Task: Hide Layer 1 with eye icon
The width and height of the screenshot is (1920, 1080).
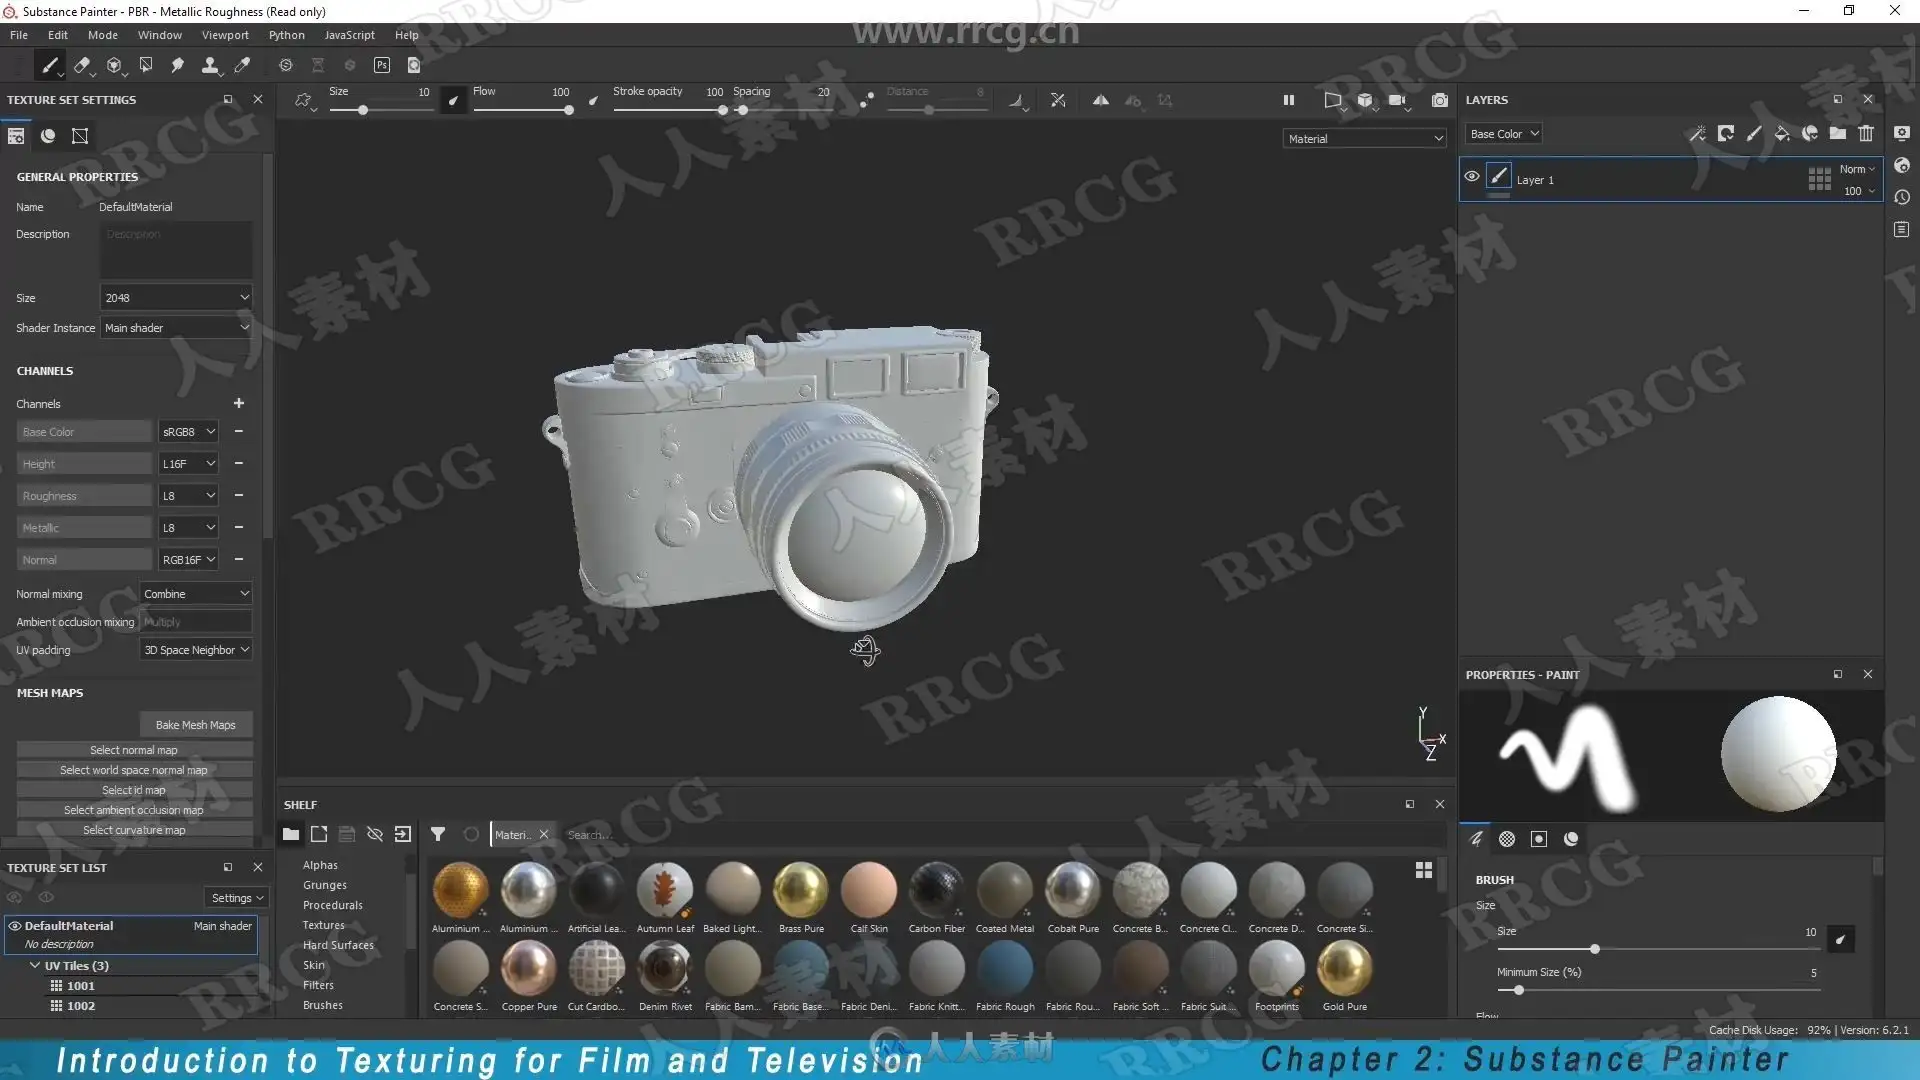Action: point(1472,177)
